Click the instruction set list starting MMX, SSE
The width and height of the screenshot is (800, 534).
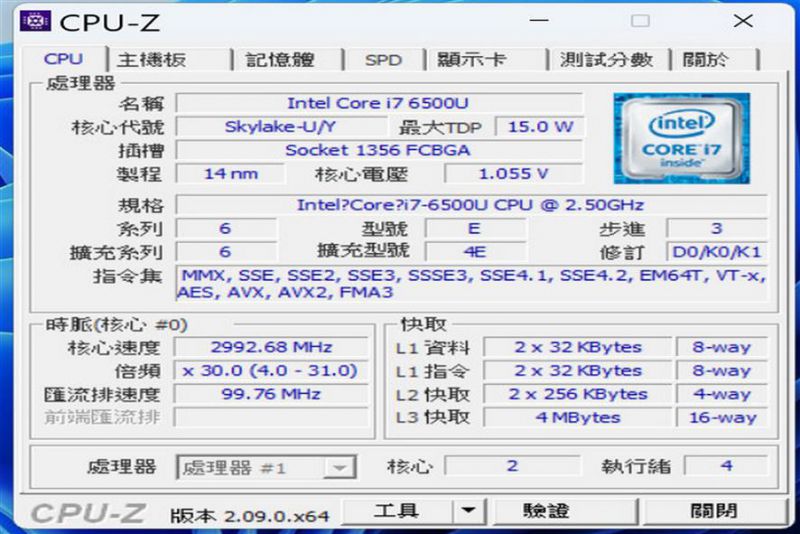tap(471, 284)
